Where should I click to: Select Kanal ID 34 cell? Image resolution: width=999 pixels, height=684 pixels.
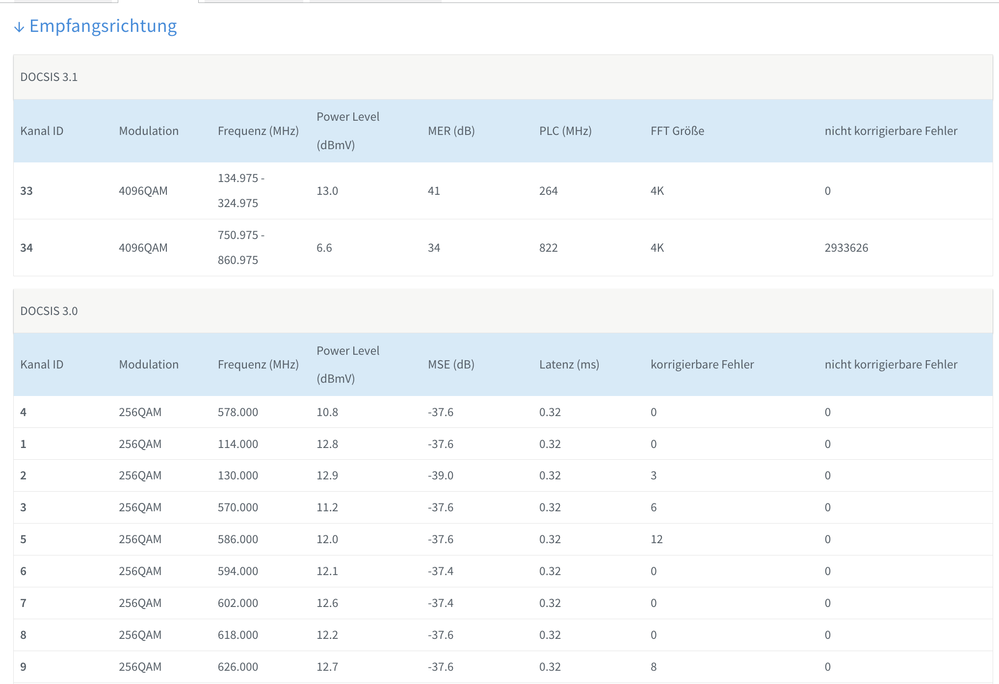pos(26,248)
